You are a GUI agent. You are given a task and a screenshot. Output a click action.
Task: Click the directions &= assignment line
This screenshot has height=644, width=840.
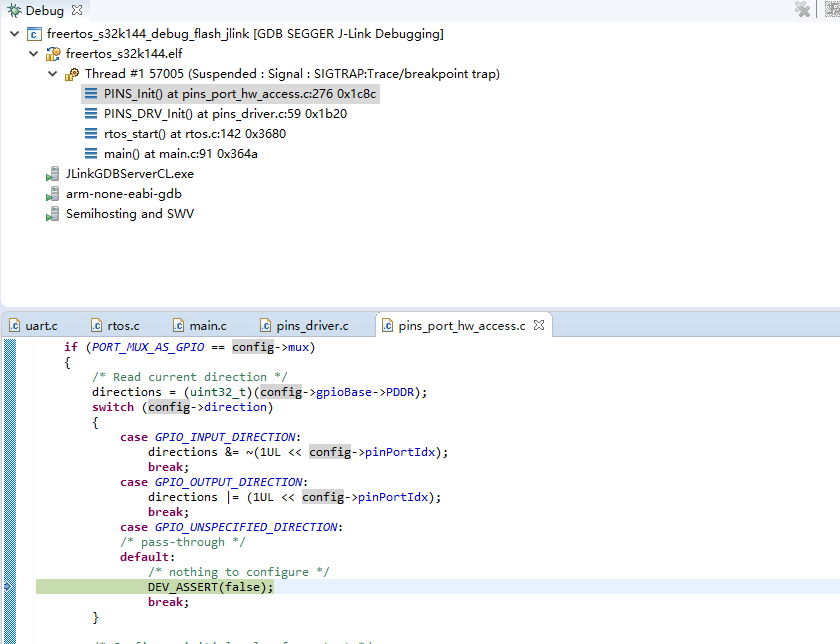point(298,452)
